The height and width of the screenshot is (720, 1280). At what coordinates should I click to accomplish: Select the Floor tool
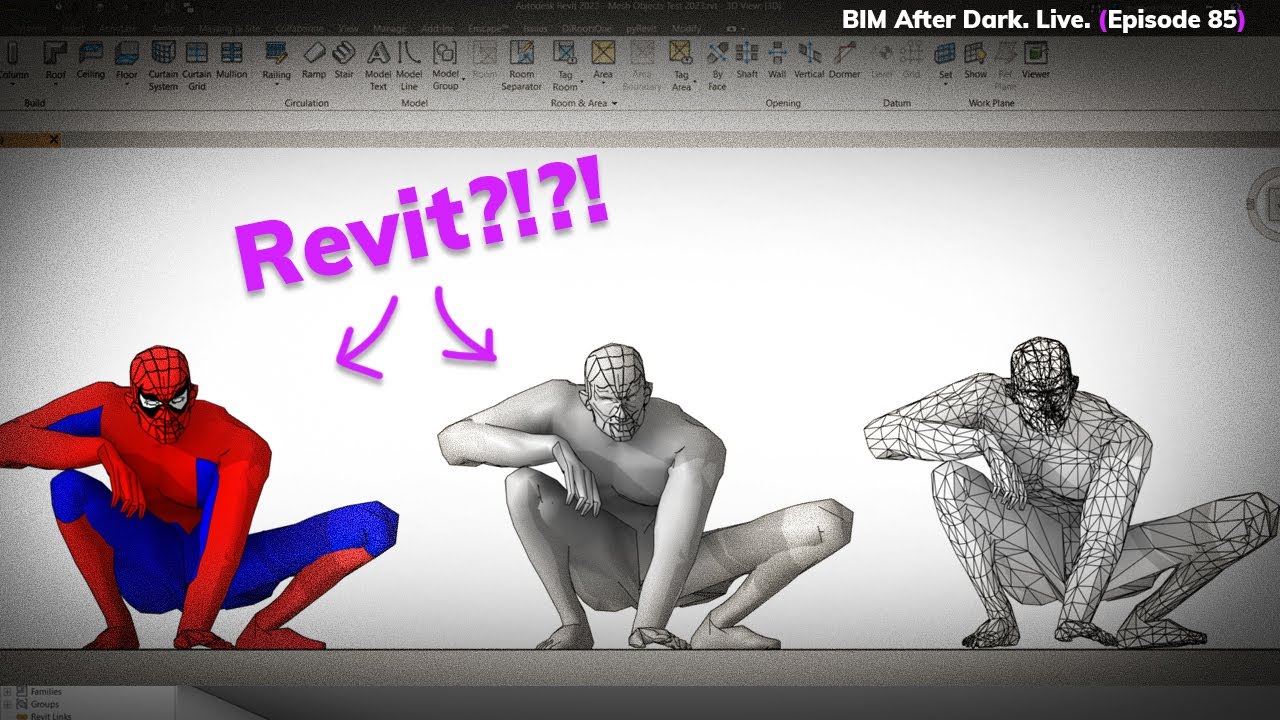point(126,60)
